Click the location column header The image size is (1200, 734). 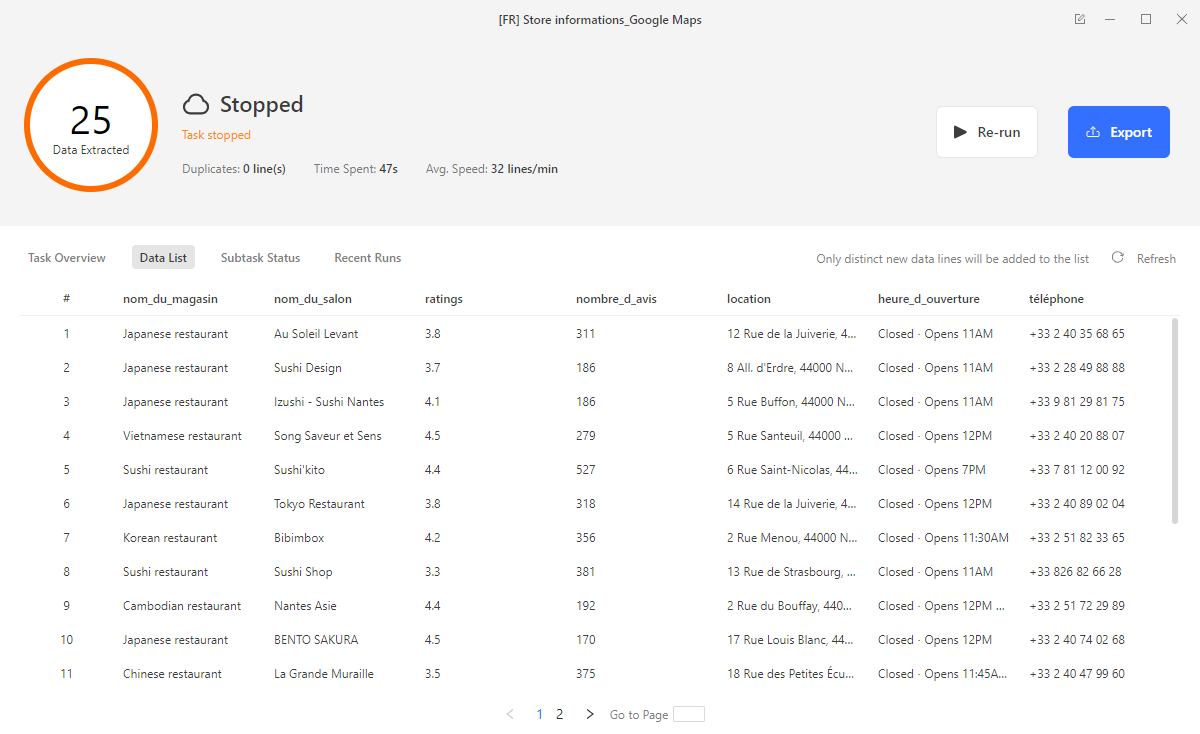click(x=749, y=299)
